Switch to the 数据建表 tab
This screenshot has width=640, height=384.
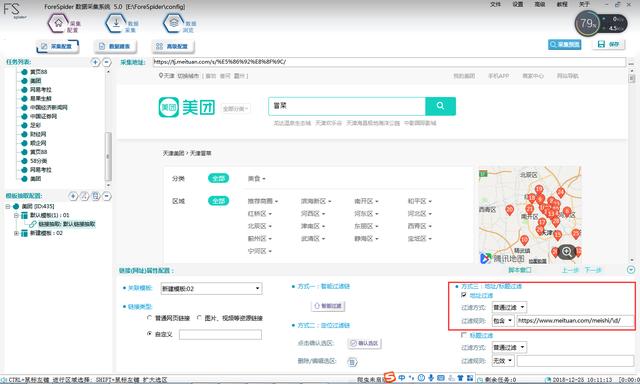click(115, 46)
